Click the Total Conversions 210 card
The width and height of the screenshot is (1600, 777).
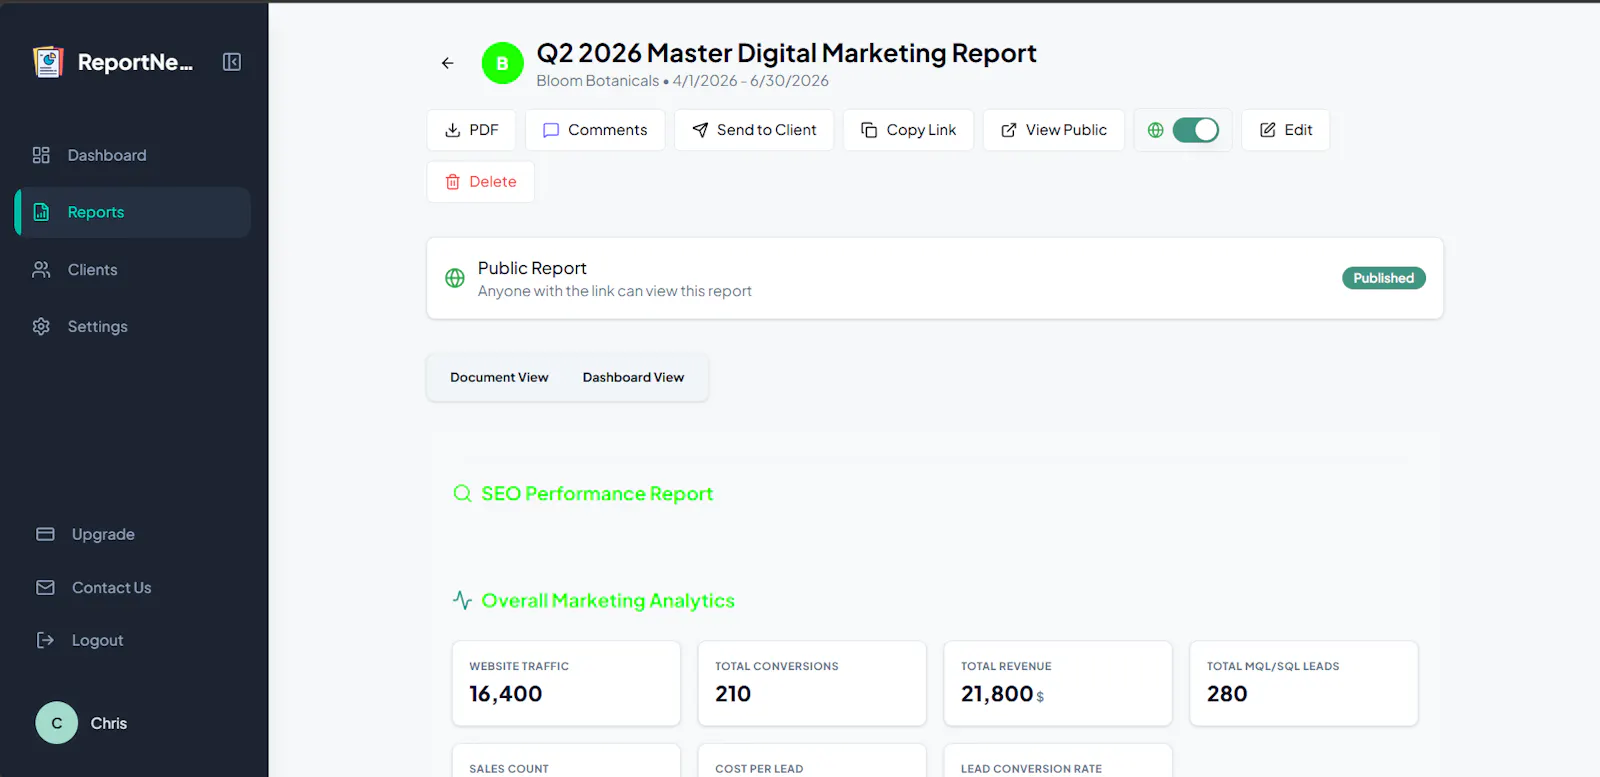812,683
